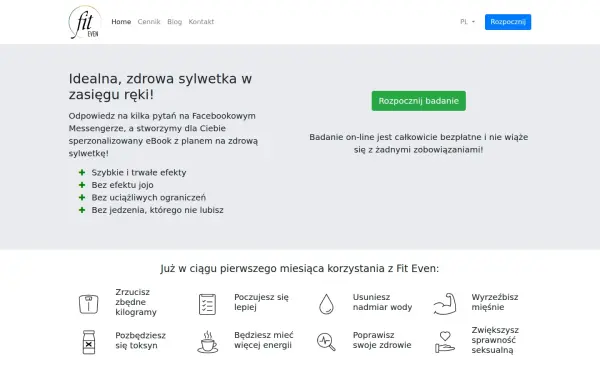
Task: Click the text Poprawisz swoje zdrowie
Action: point(382,340)
